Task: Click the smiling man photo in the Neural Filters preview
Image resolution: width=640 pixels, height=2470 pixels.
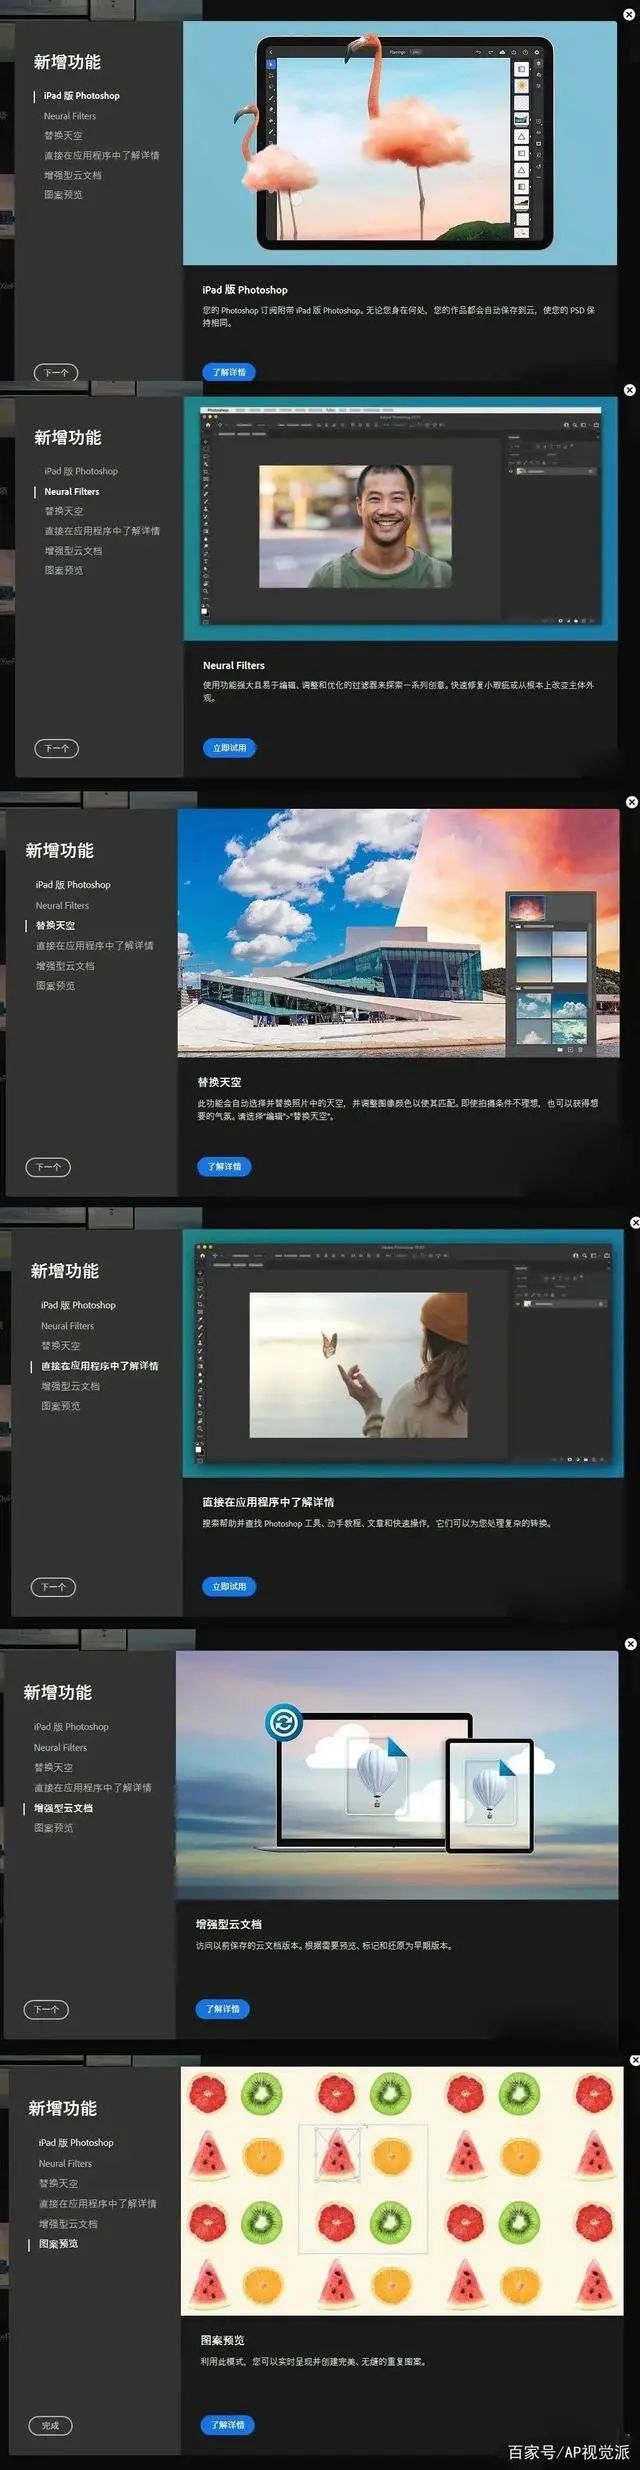Action: [x=355, y=526]
